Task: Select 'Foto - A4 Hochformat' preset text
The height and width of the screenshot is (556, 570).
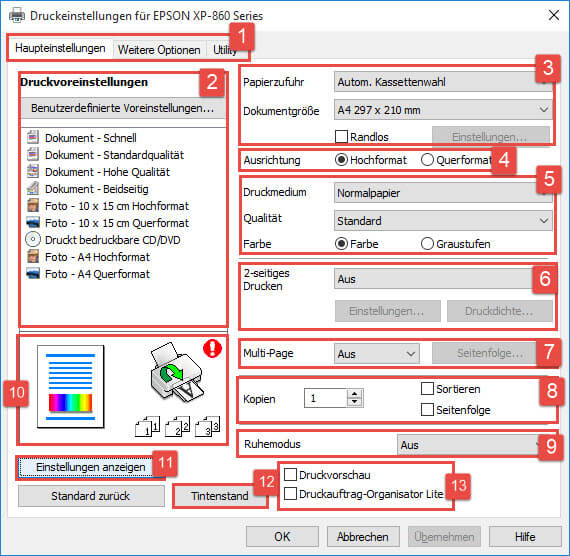Action: coord(97,257)
